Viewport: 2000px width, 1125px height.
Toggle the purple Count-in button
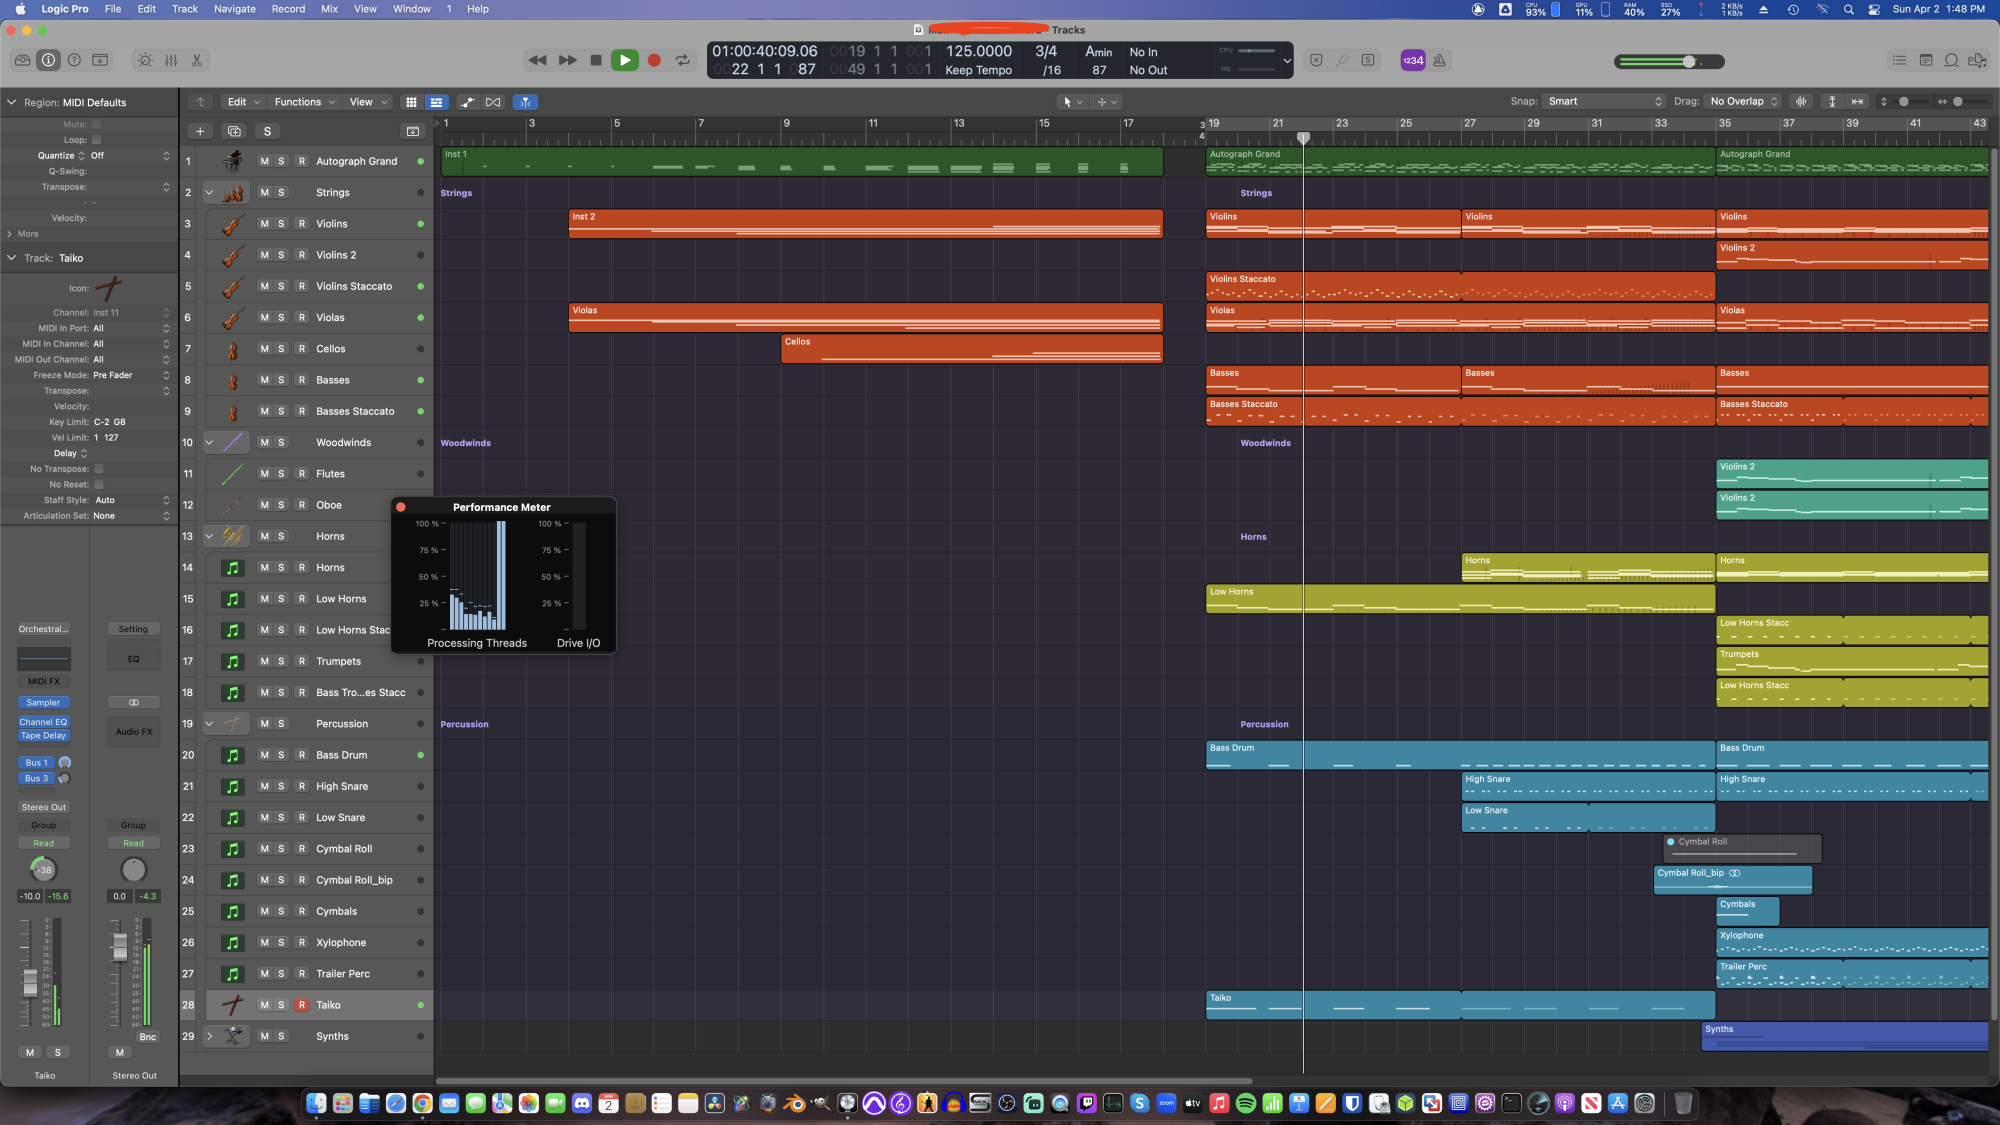(1412, 61)
